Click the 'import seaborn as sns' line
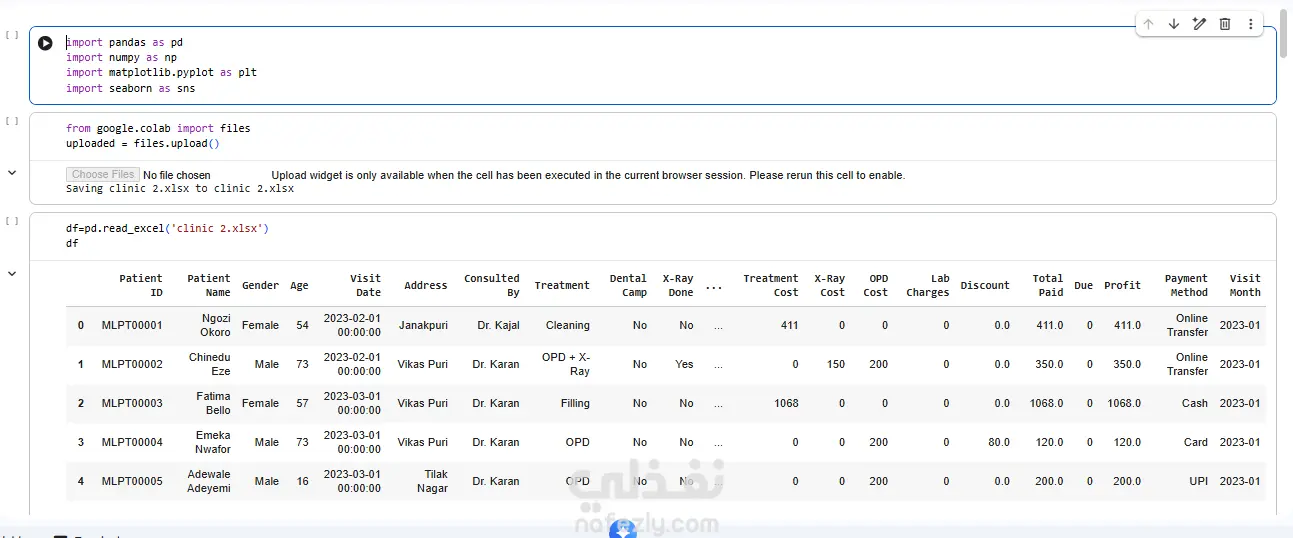The width and height of the screenshot is (1293, 538). click(x=131, y=88)
